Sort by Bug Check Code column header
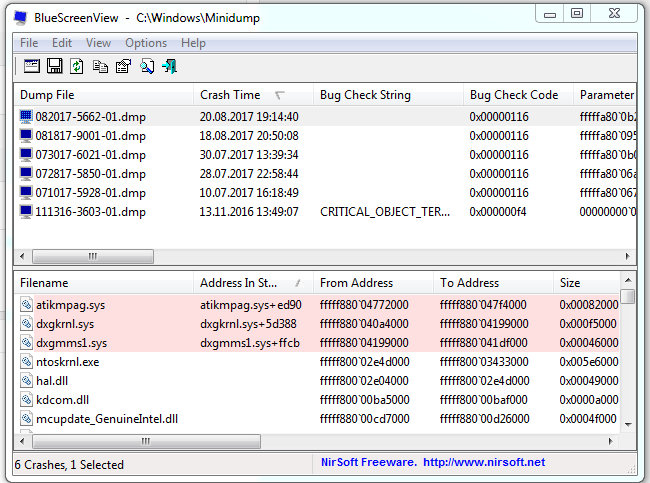Screen dimensions: 650x483 (518, 95)
